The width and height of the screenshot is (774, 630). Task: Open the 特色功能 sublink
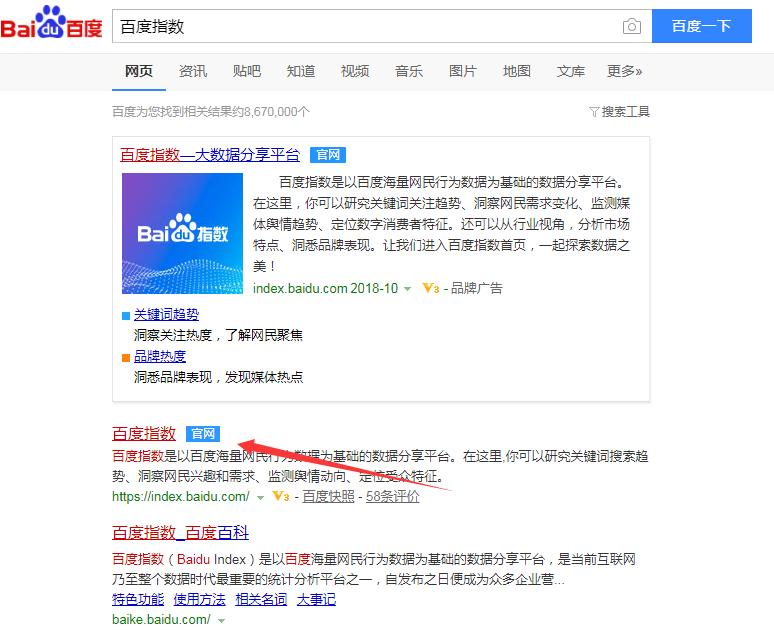[138, 599]
